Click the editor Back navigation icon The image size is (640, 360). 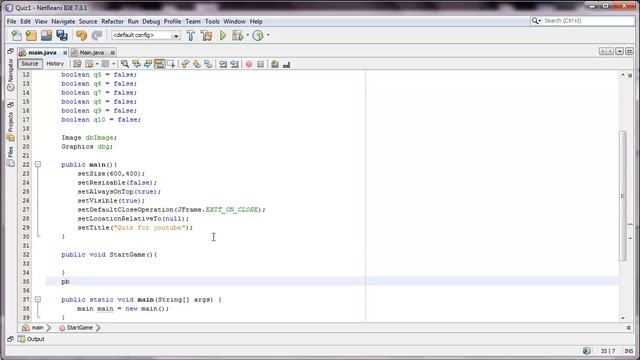pos(89,64)
